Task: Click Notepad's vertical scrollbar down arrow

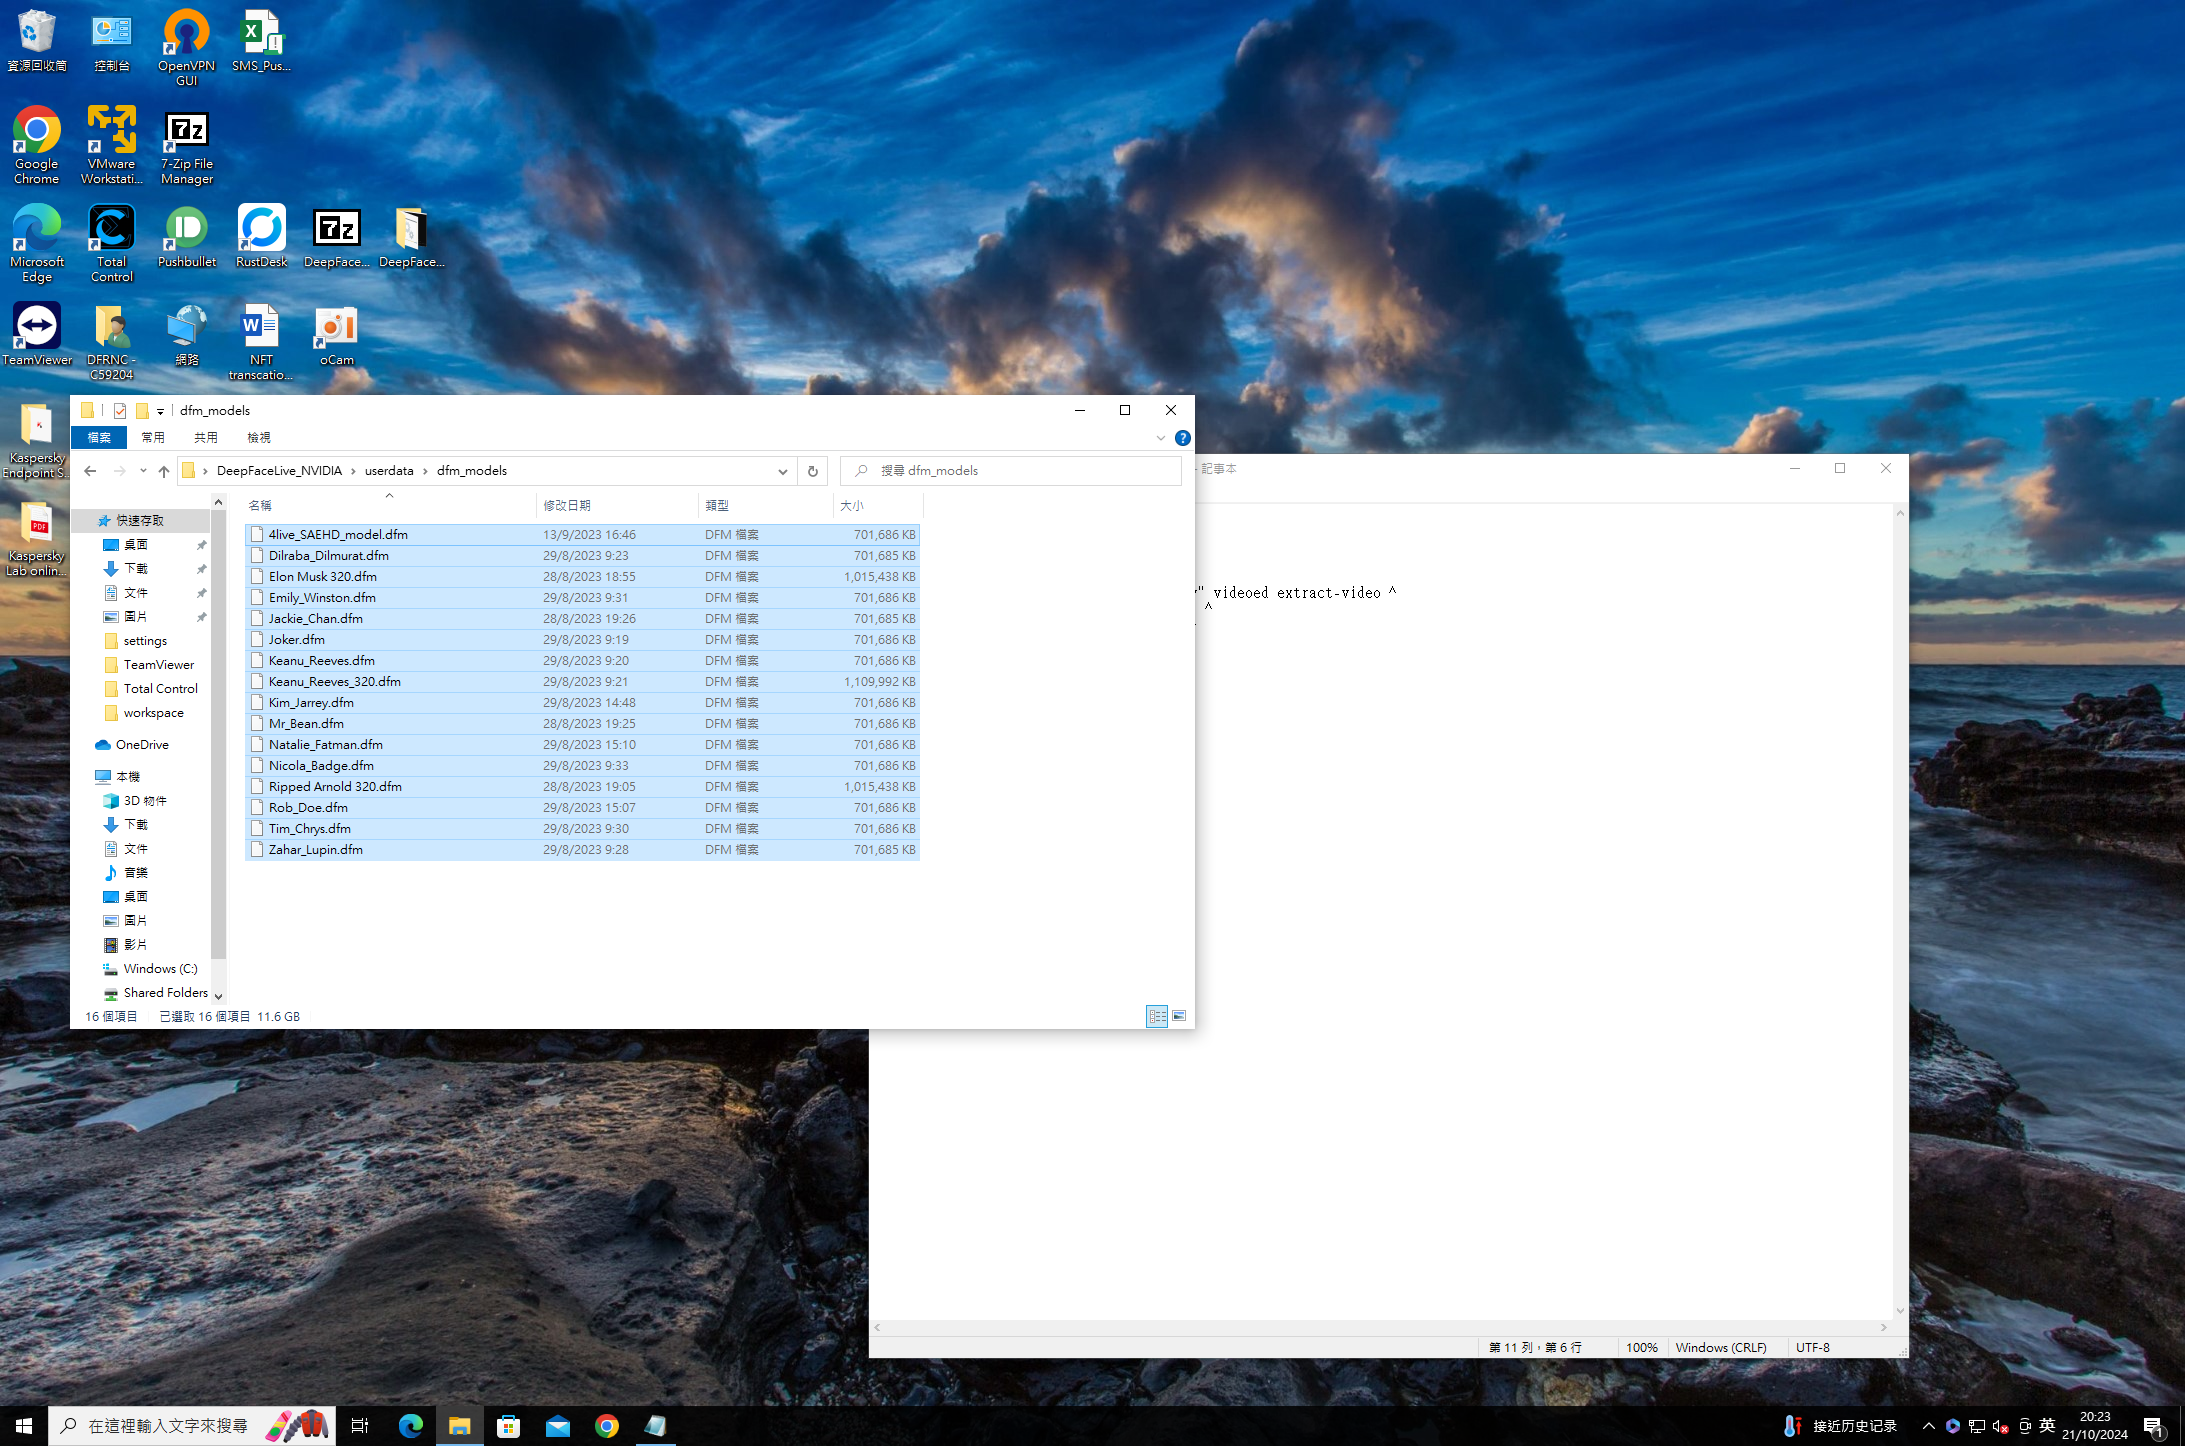Action: [x=1900, y=1311]
